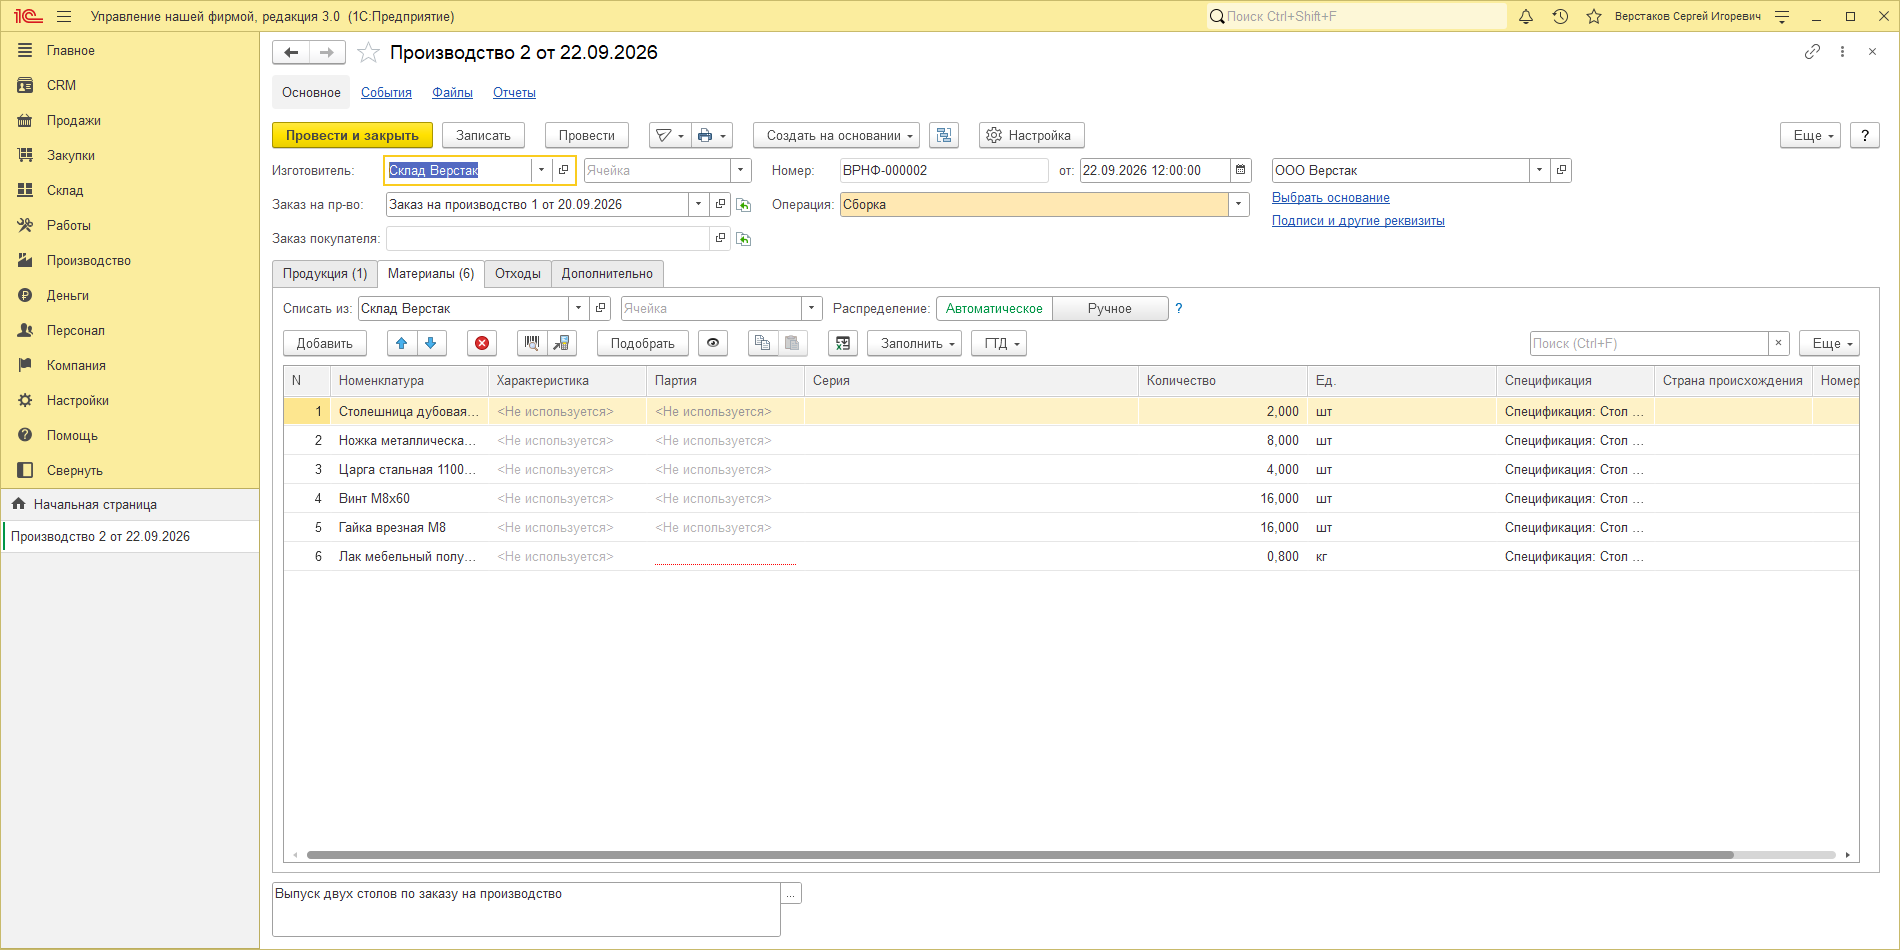1900x950 pixels.
Task: Click the Записать button
Action: click(x=483, y=135)
